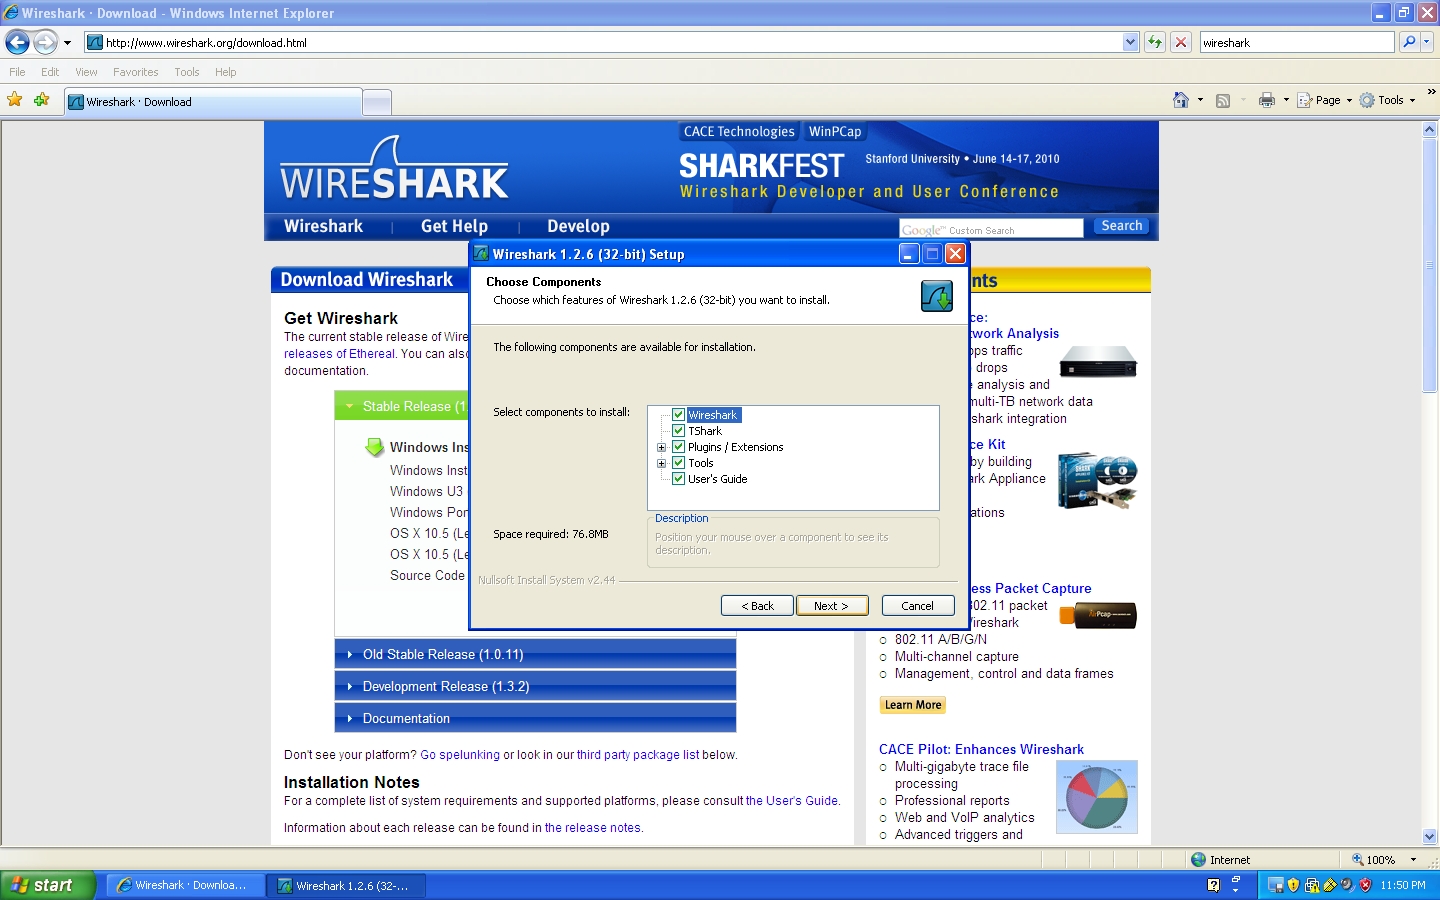Click the Tools gear icon in command bar
The width and height of the screenshot is (1440, 900).
(1367, 100)
